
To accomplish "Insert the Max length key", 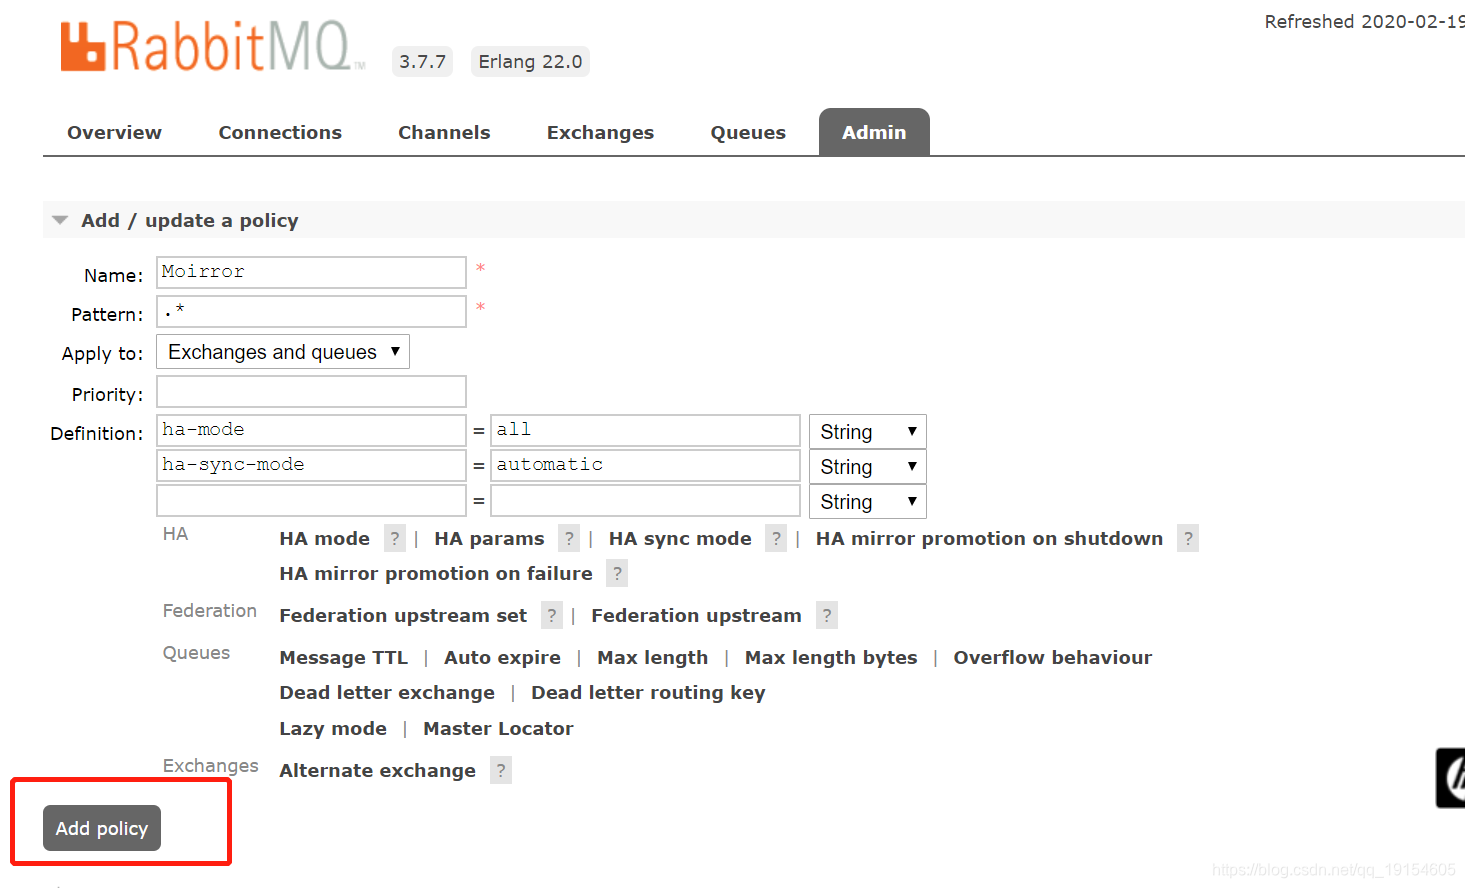I will click(x=652, y=658).
